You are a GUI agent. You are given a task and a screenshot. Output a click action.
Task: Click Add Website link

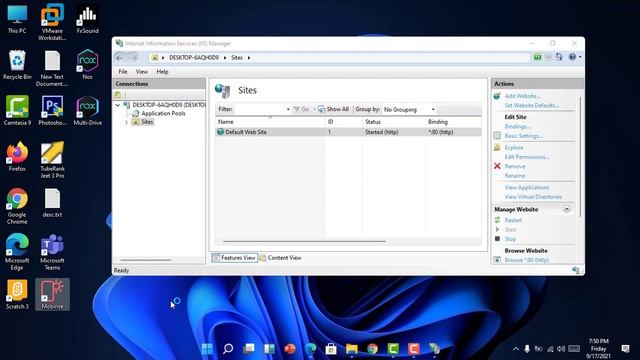(x=522, y=96)
